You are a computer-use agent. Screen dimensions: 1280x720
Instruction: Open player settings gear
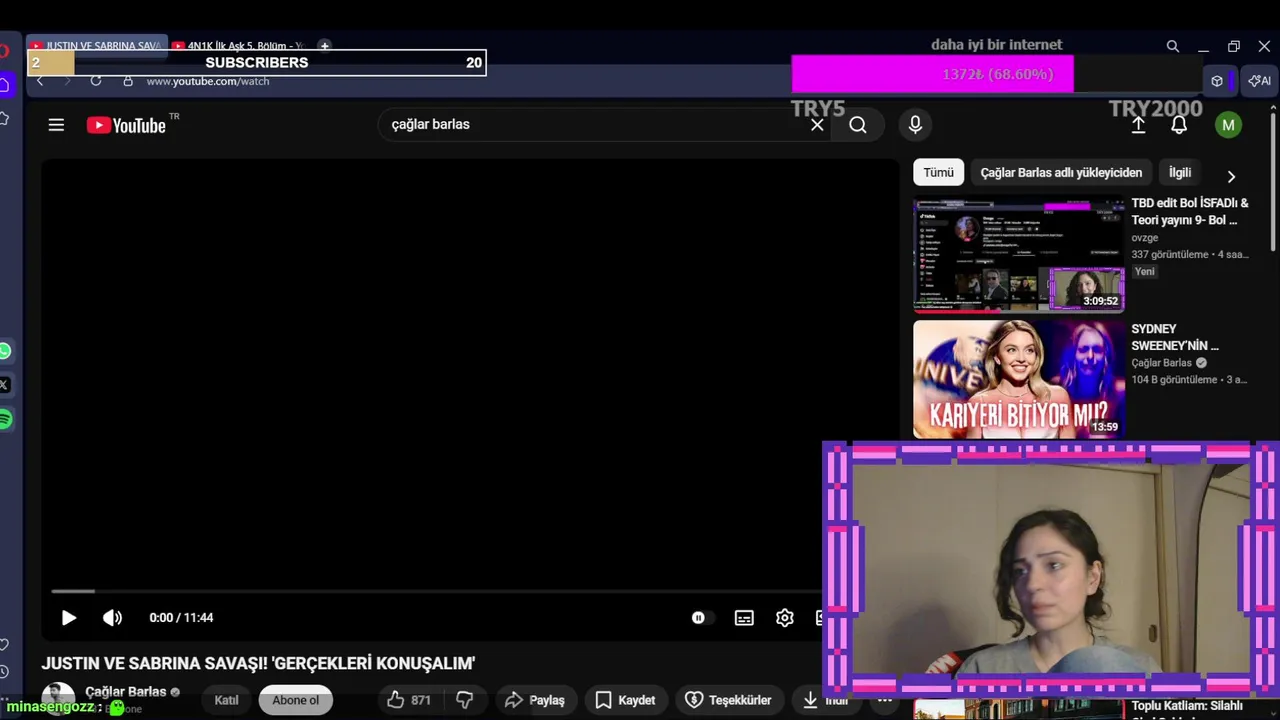(785, 618)
